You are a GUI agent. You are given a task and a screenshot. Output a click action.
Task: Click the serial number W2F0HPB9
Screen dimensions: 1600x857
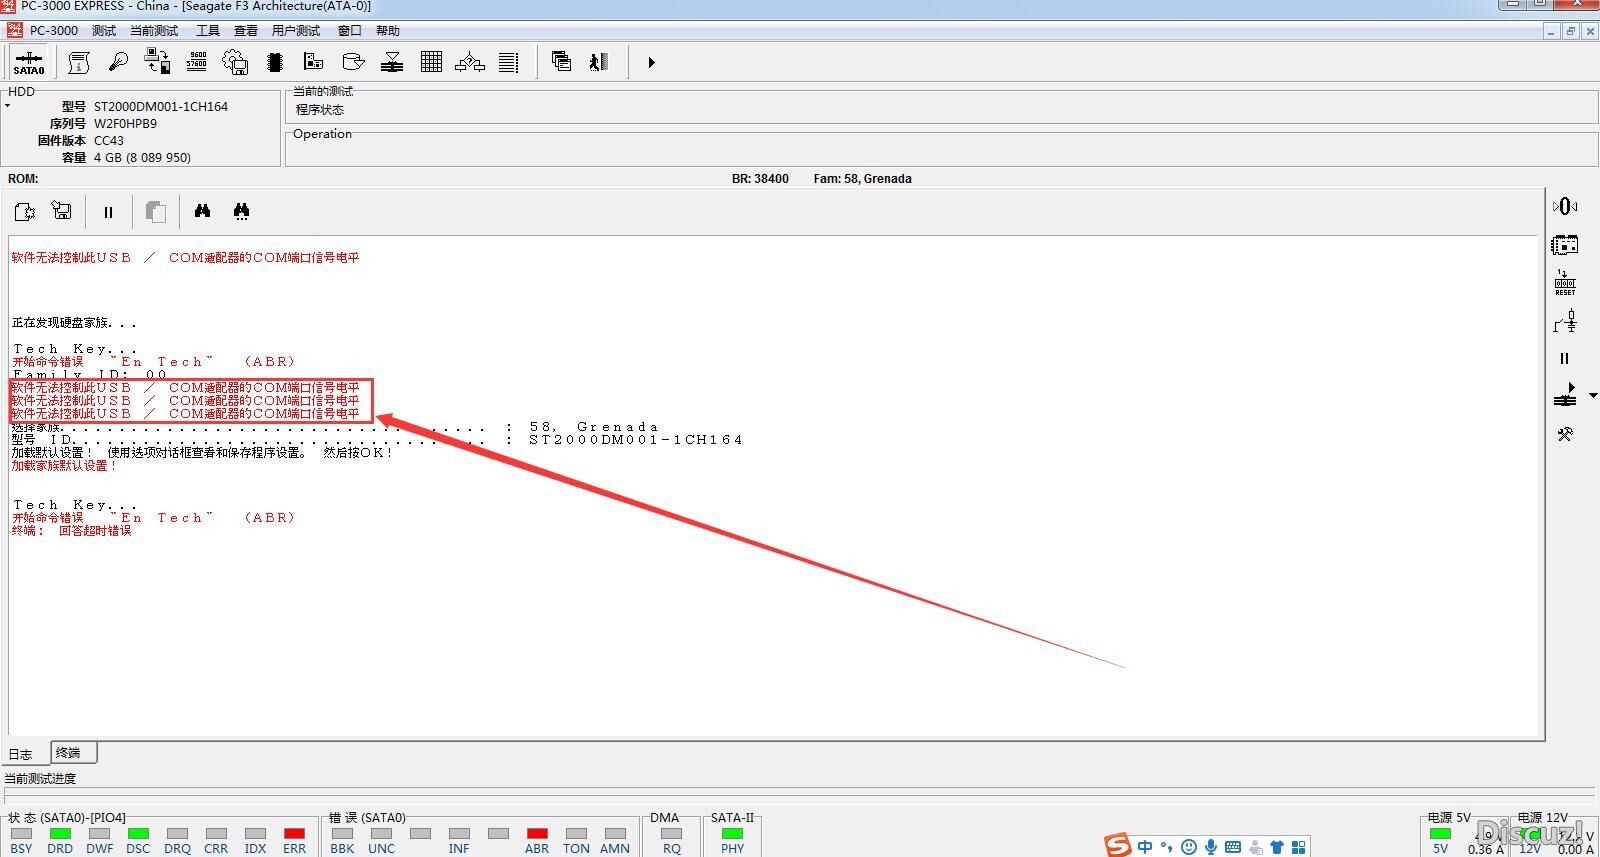[x=125, y=124]
